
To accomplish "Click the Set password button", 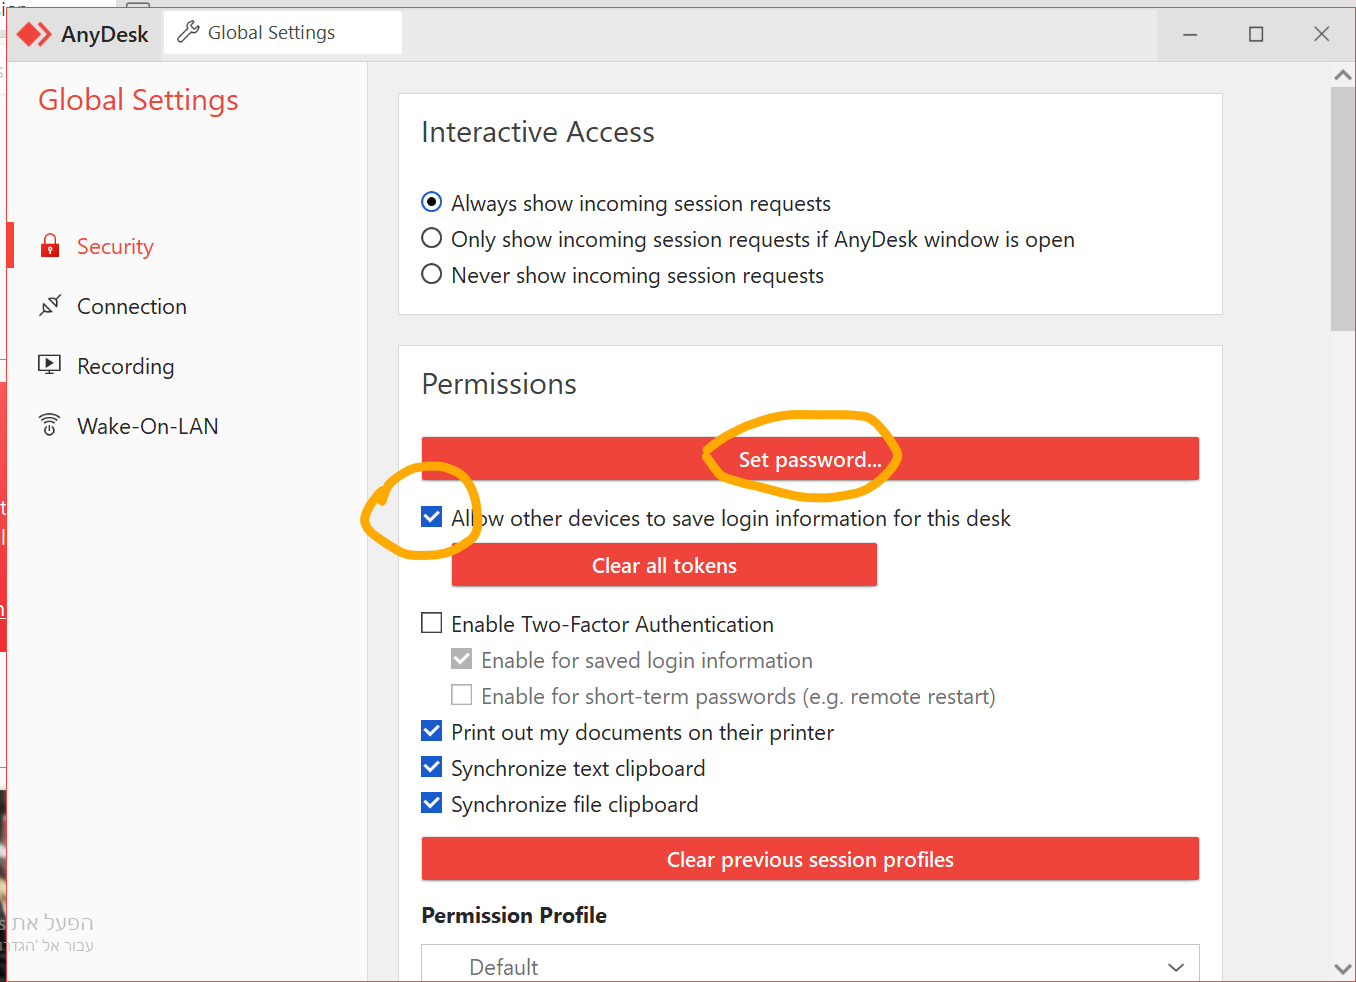I will click(810, 459).
